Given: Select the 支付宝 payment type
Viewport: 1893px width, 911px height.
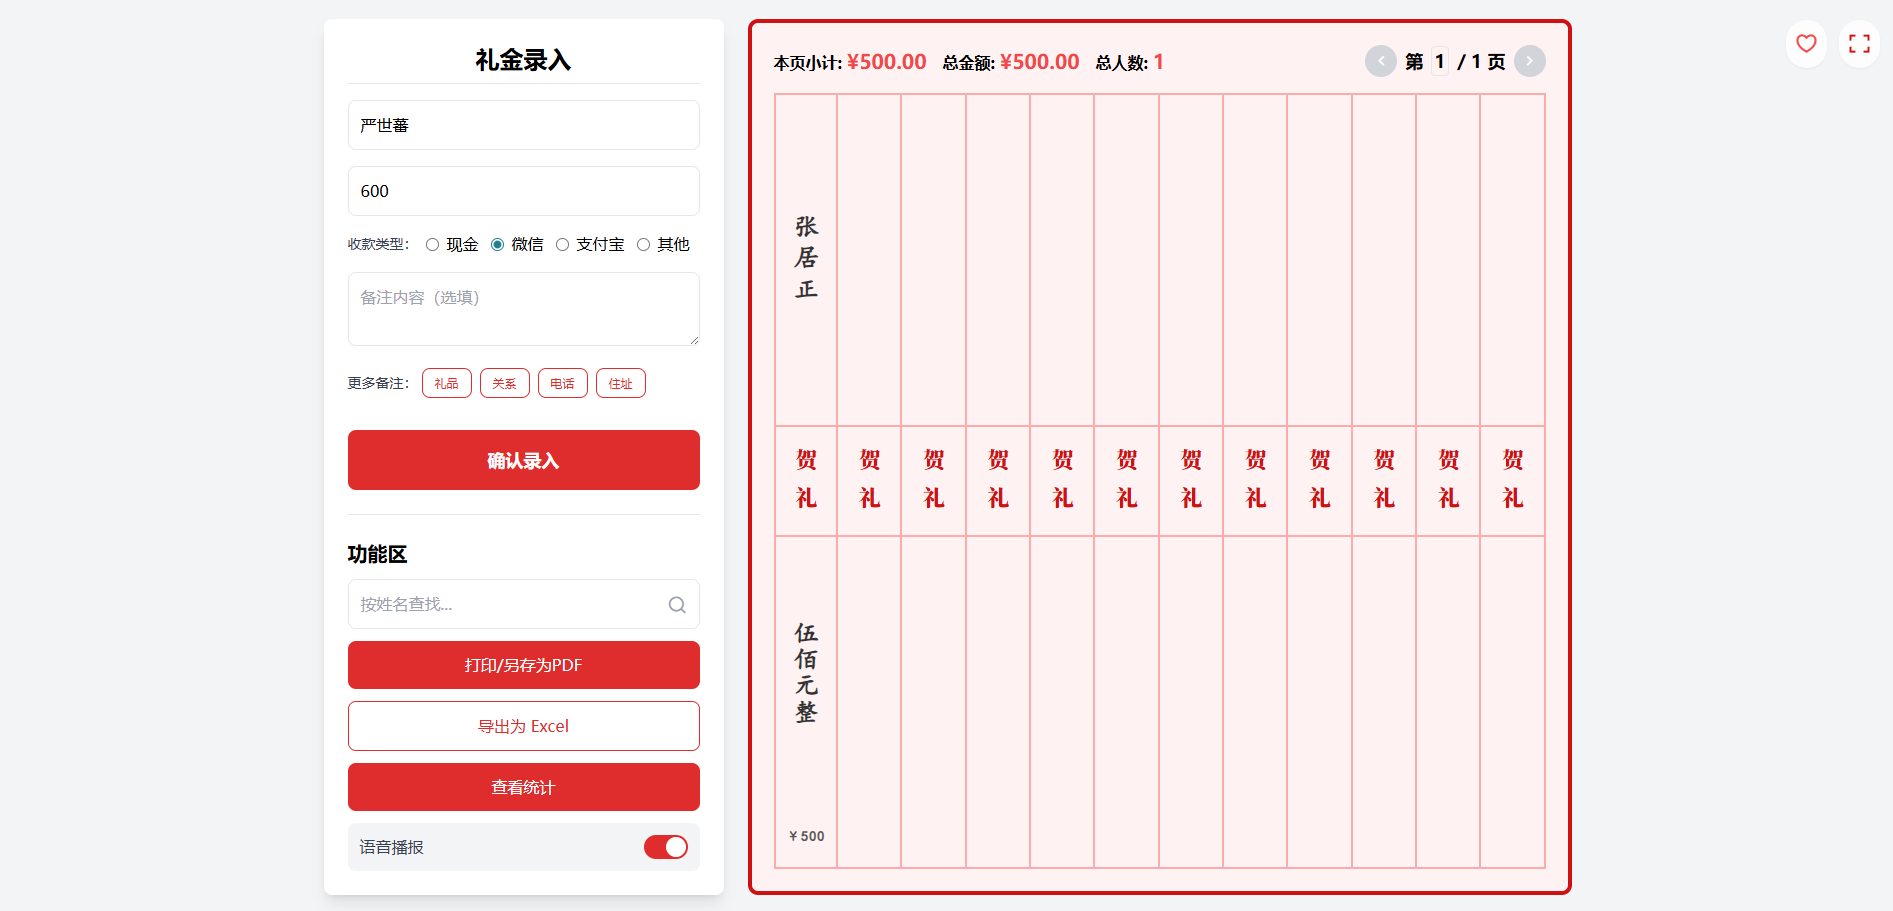Looking at the screenshot, I should [562, 244].
